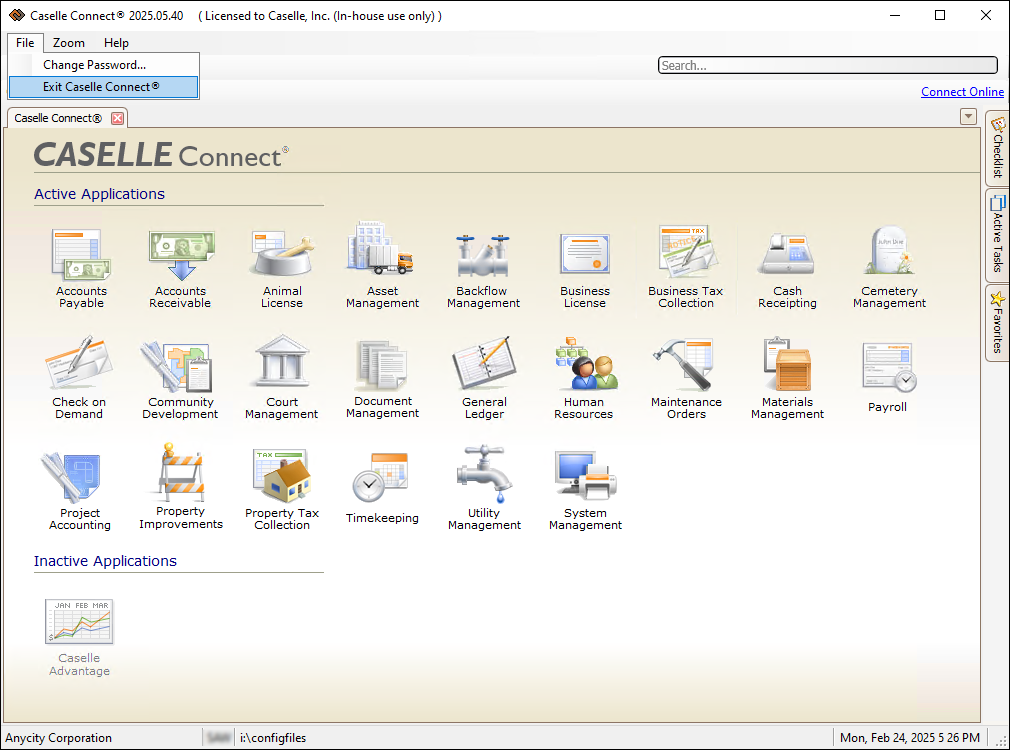The image size is (1010, 750).
Task: Open Business Tax Collection
Action: pyautogui.click(x=685, y=267)
